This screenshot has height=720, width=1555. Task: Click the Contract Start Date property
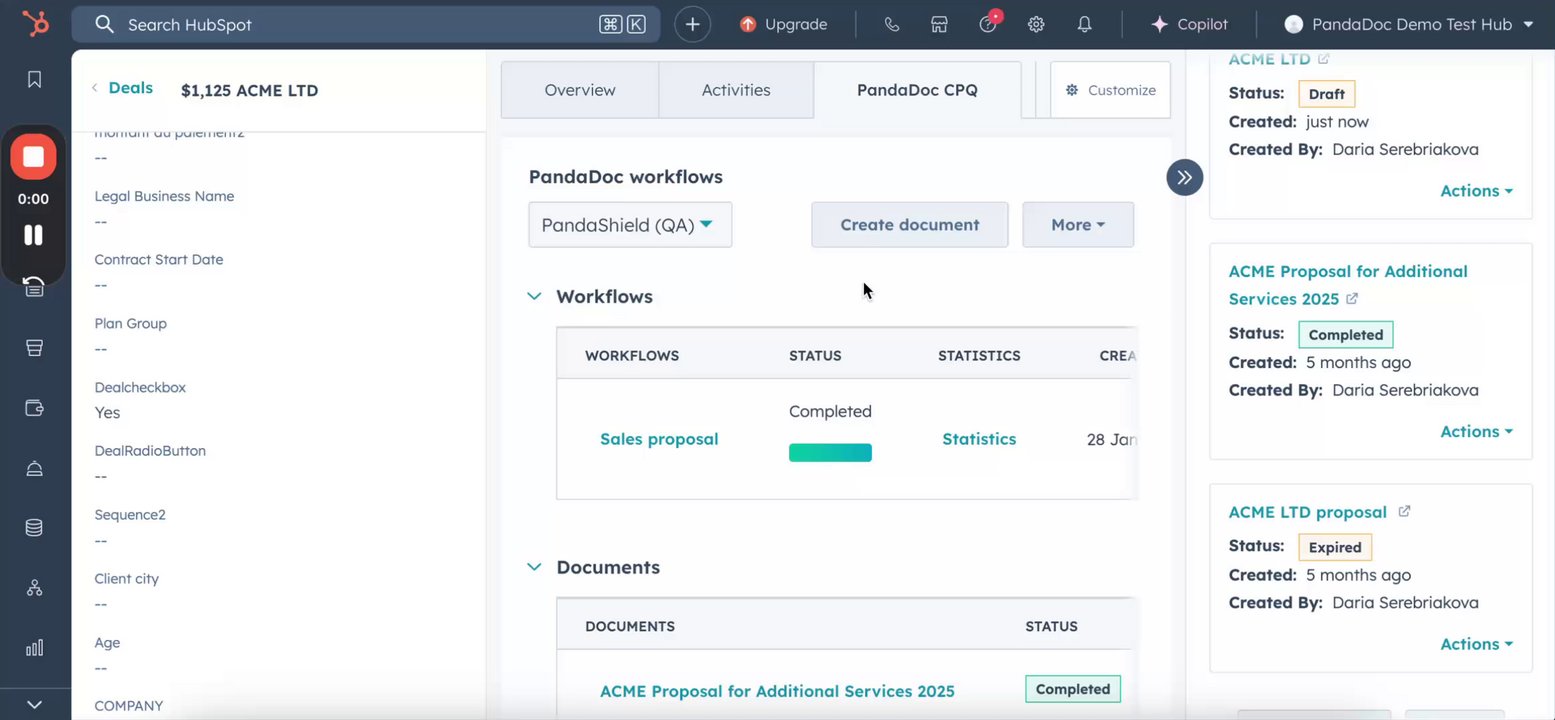tap(159, 259)
